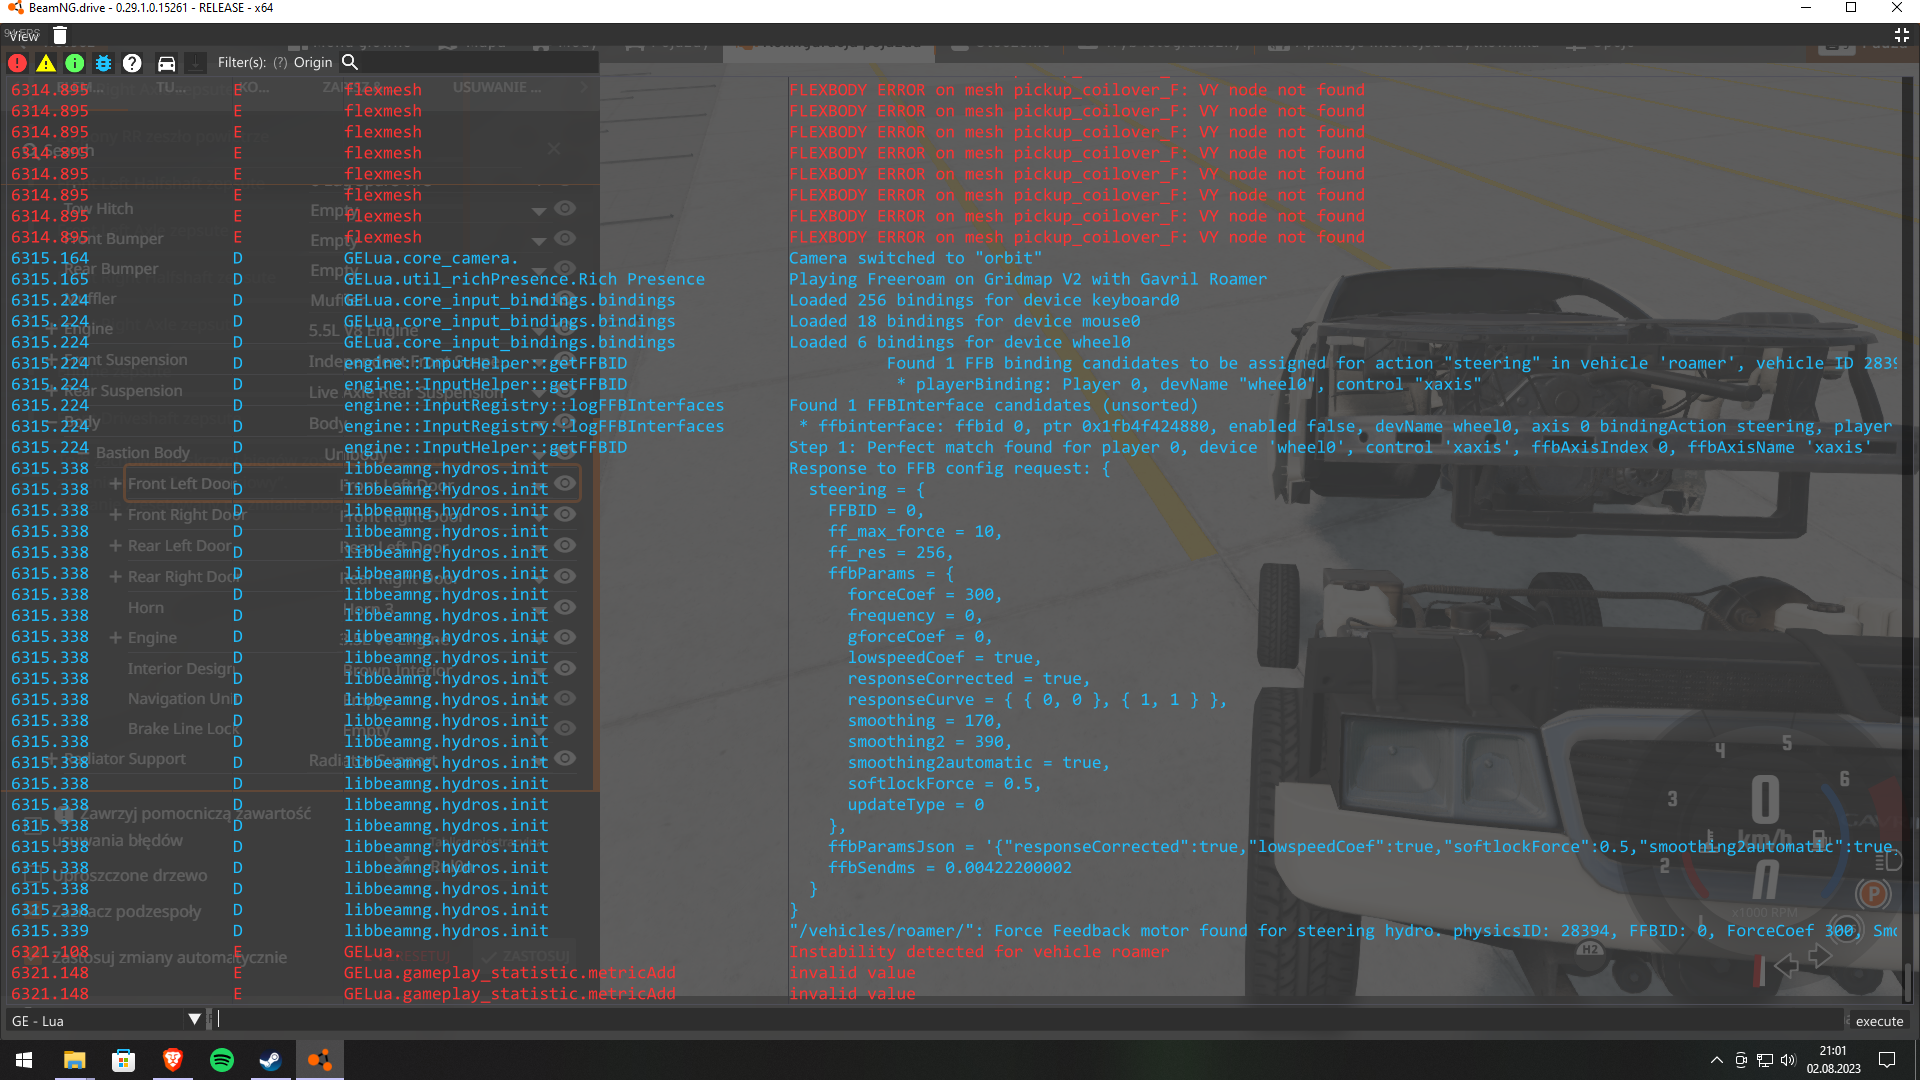Image resolution: width=1920 pixels, height=1080 pixels.
Task: Select the 'Playing Freeroam on Gridmap V2' line
Action: click(1028, 279)
